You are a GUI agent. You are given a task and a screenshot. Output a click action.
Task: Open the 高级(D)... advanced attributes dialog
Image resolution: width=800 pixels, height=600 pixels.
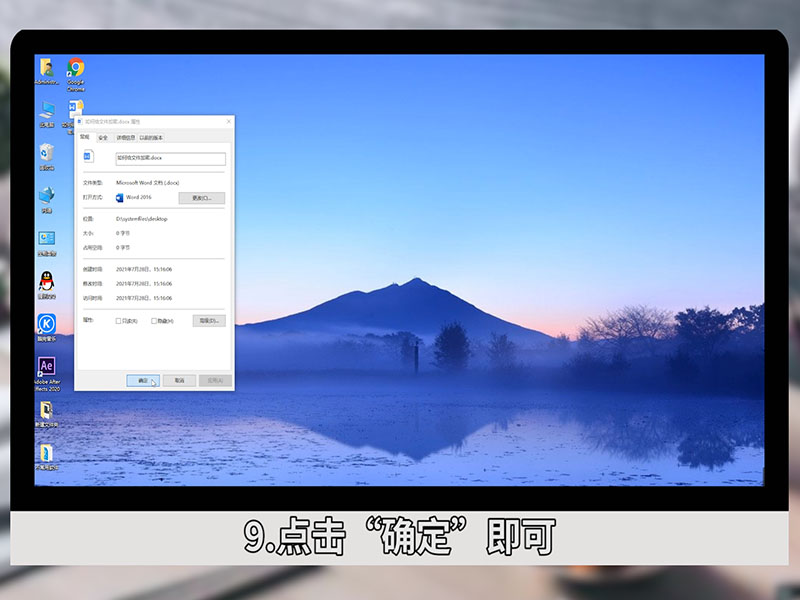[x=208, y=321]
